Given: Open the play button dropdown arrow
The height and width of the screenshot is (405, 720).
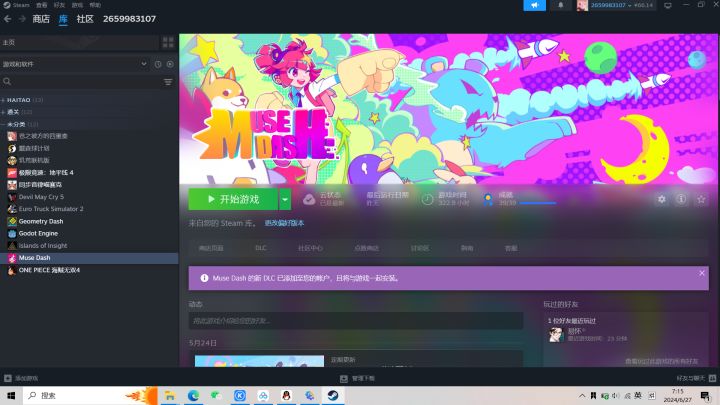Looking at the screenshot, I should [x=285, y=199].
